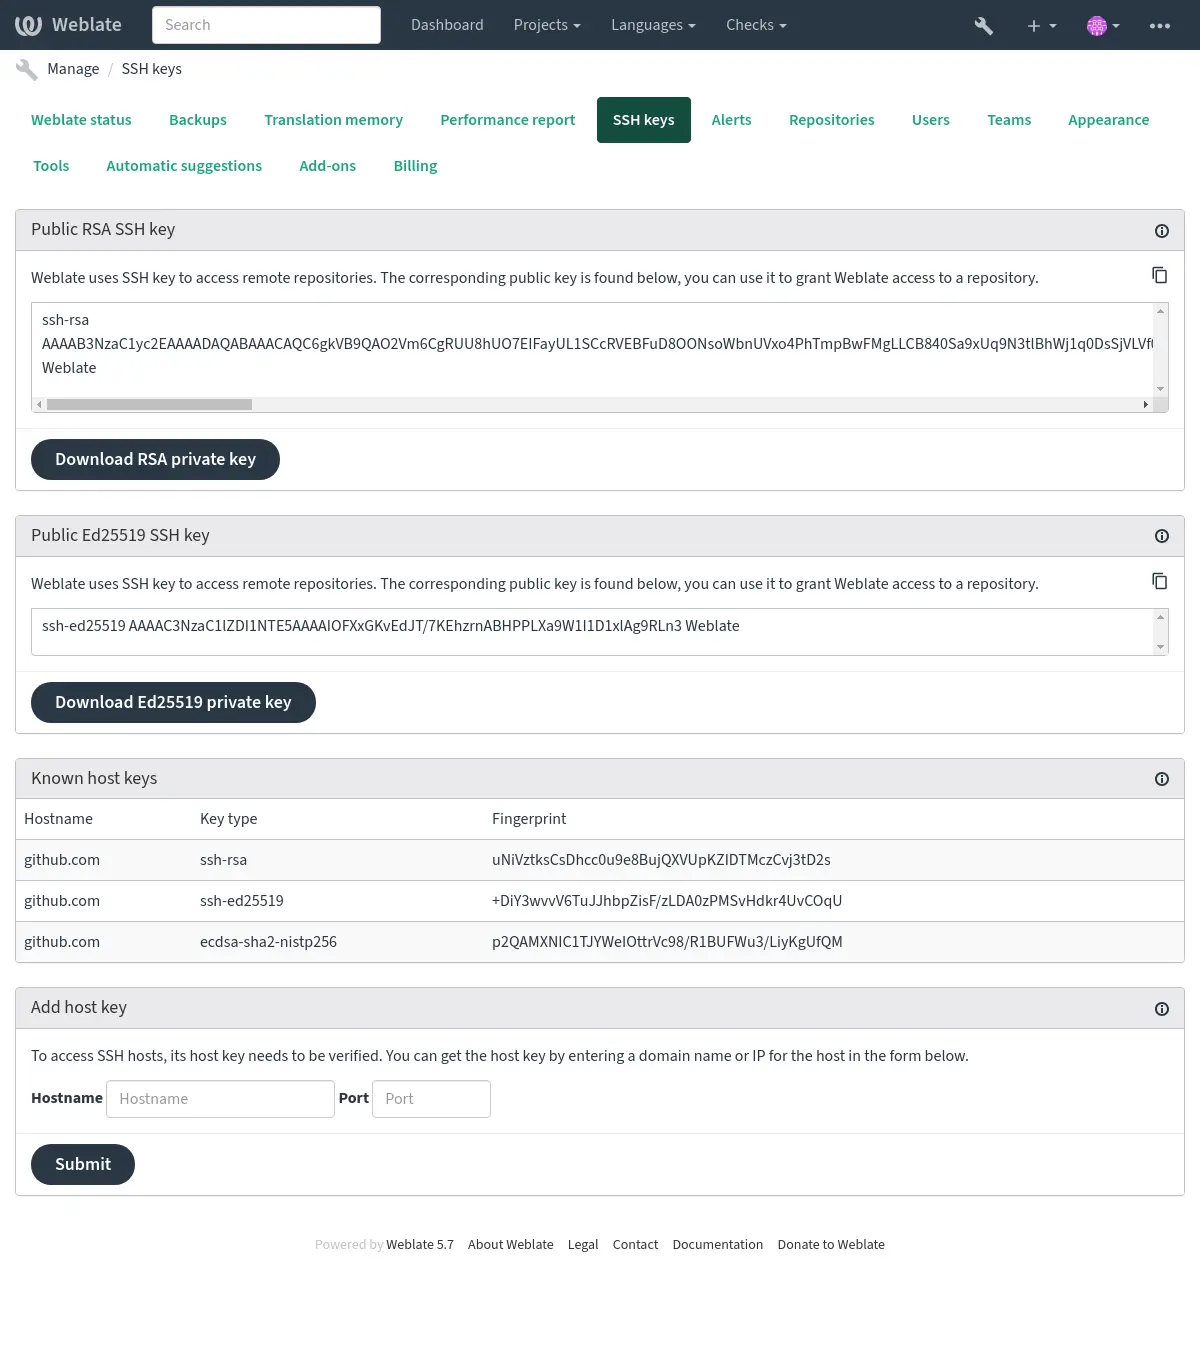Open info icon for Public Ed25519 SSH key
This screenshot has width=1200, height=1356.
tap(1162, 536)
